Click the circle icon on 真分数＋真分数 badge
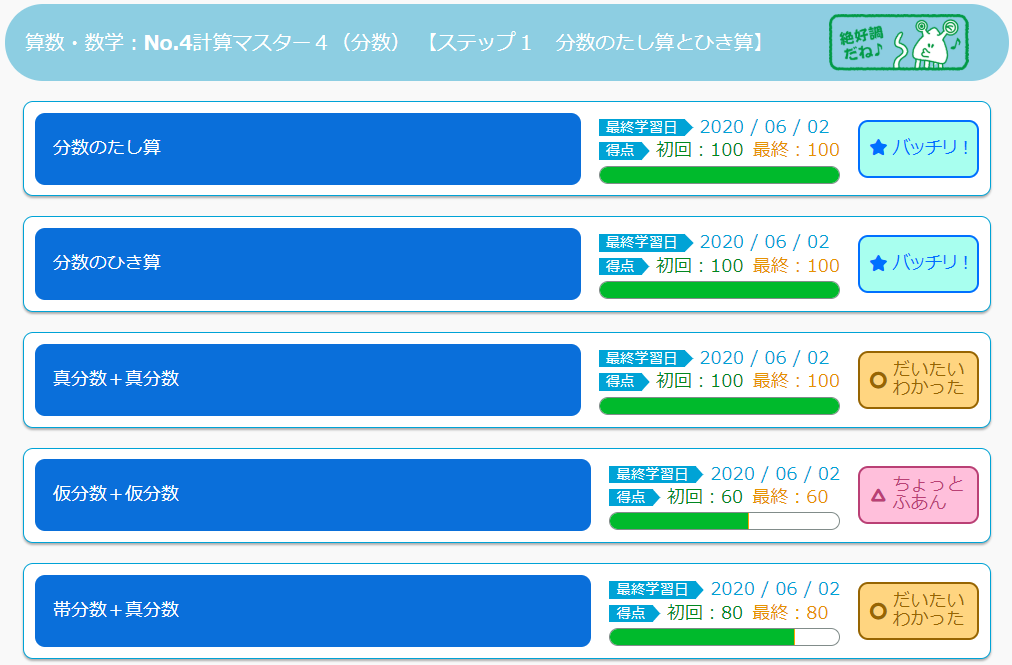This screenshot has height=665, width=1012. point(878,380)
